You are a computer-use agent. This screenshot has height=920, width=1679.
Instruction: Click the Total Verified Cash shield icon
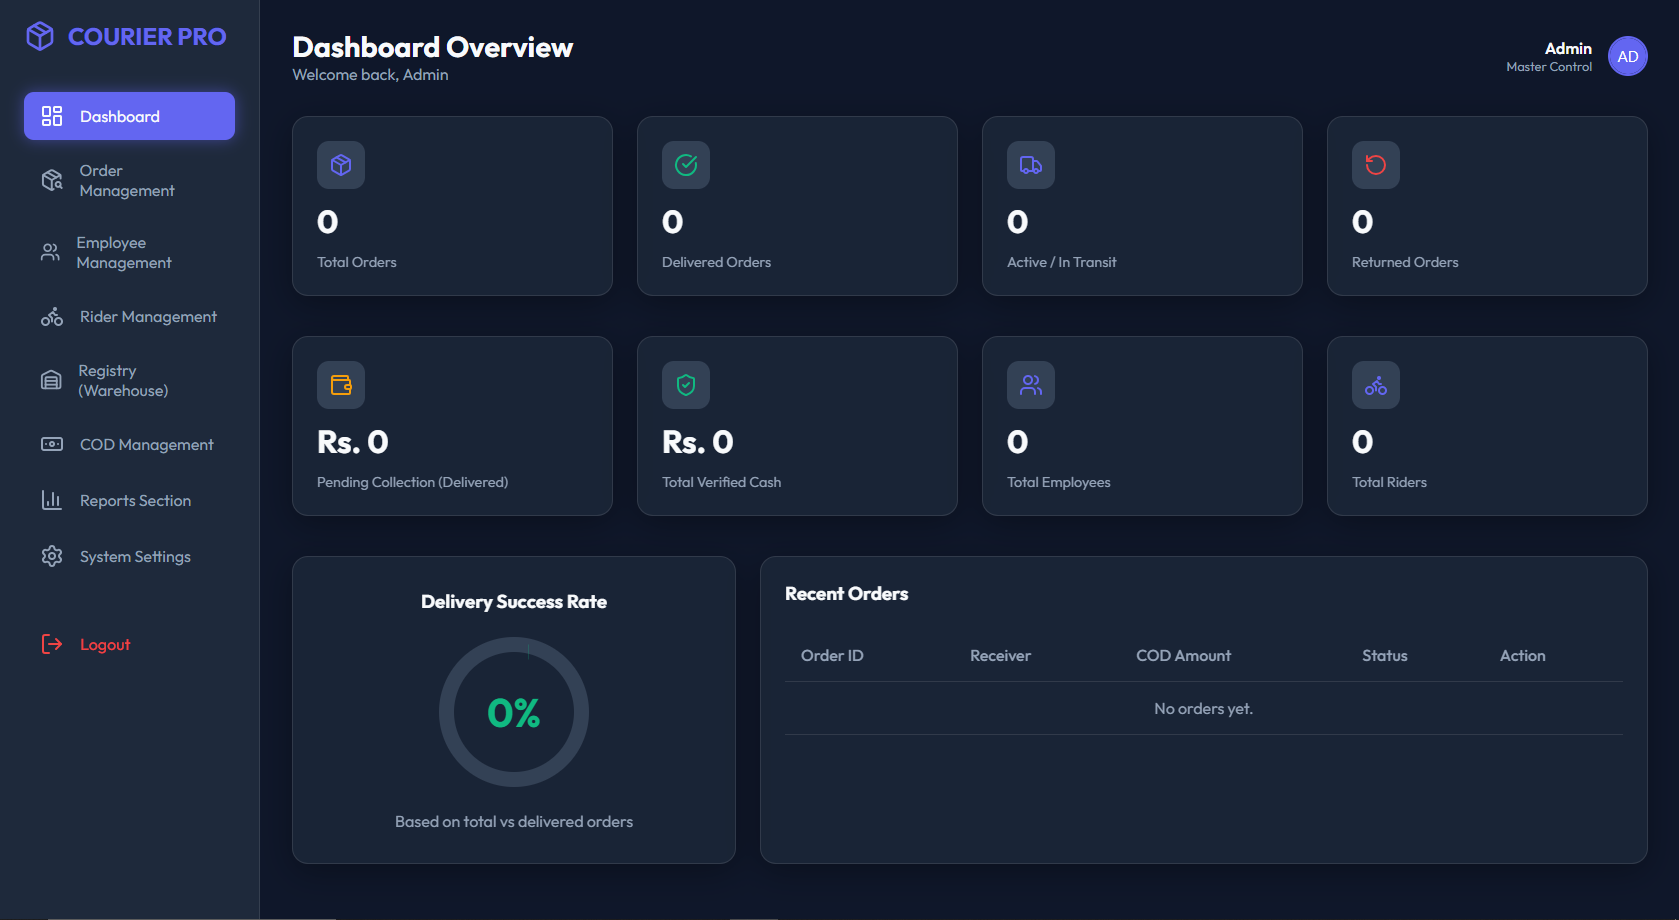tap(686, 385)
